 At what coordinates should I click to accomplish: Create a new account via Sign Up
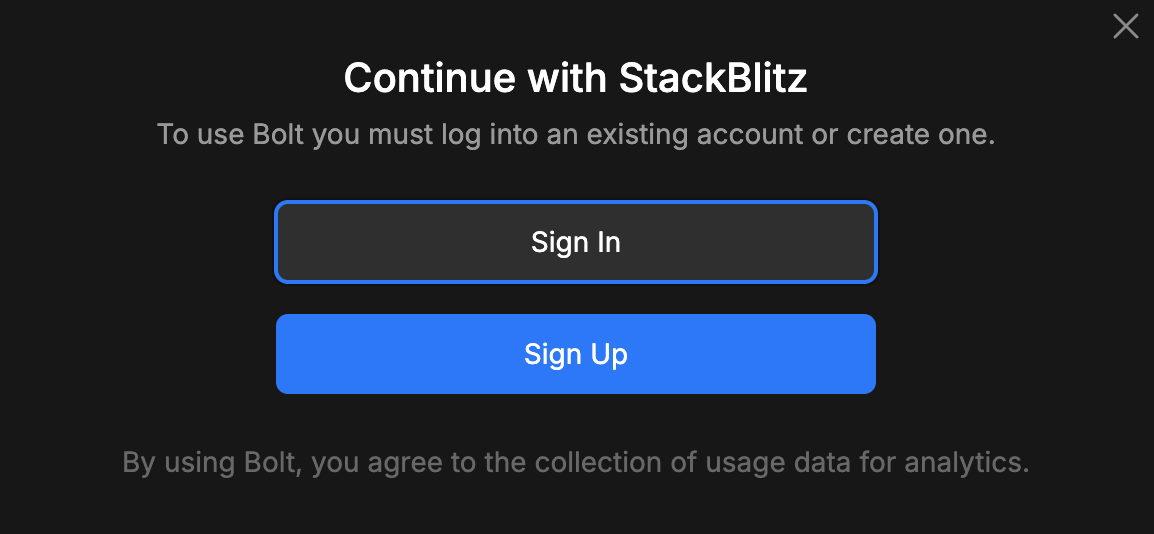tap(576, 354)
